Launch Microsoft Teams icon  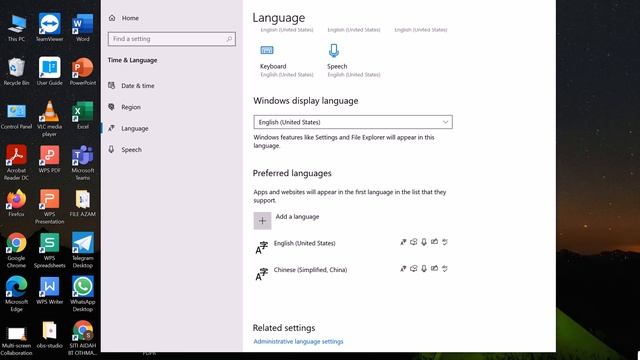tap(82, 162)
